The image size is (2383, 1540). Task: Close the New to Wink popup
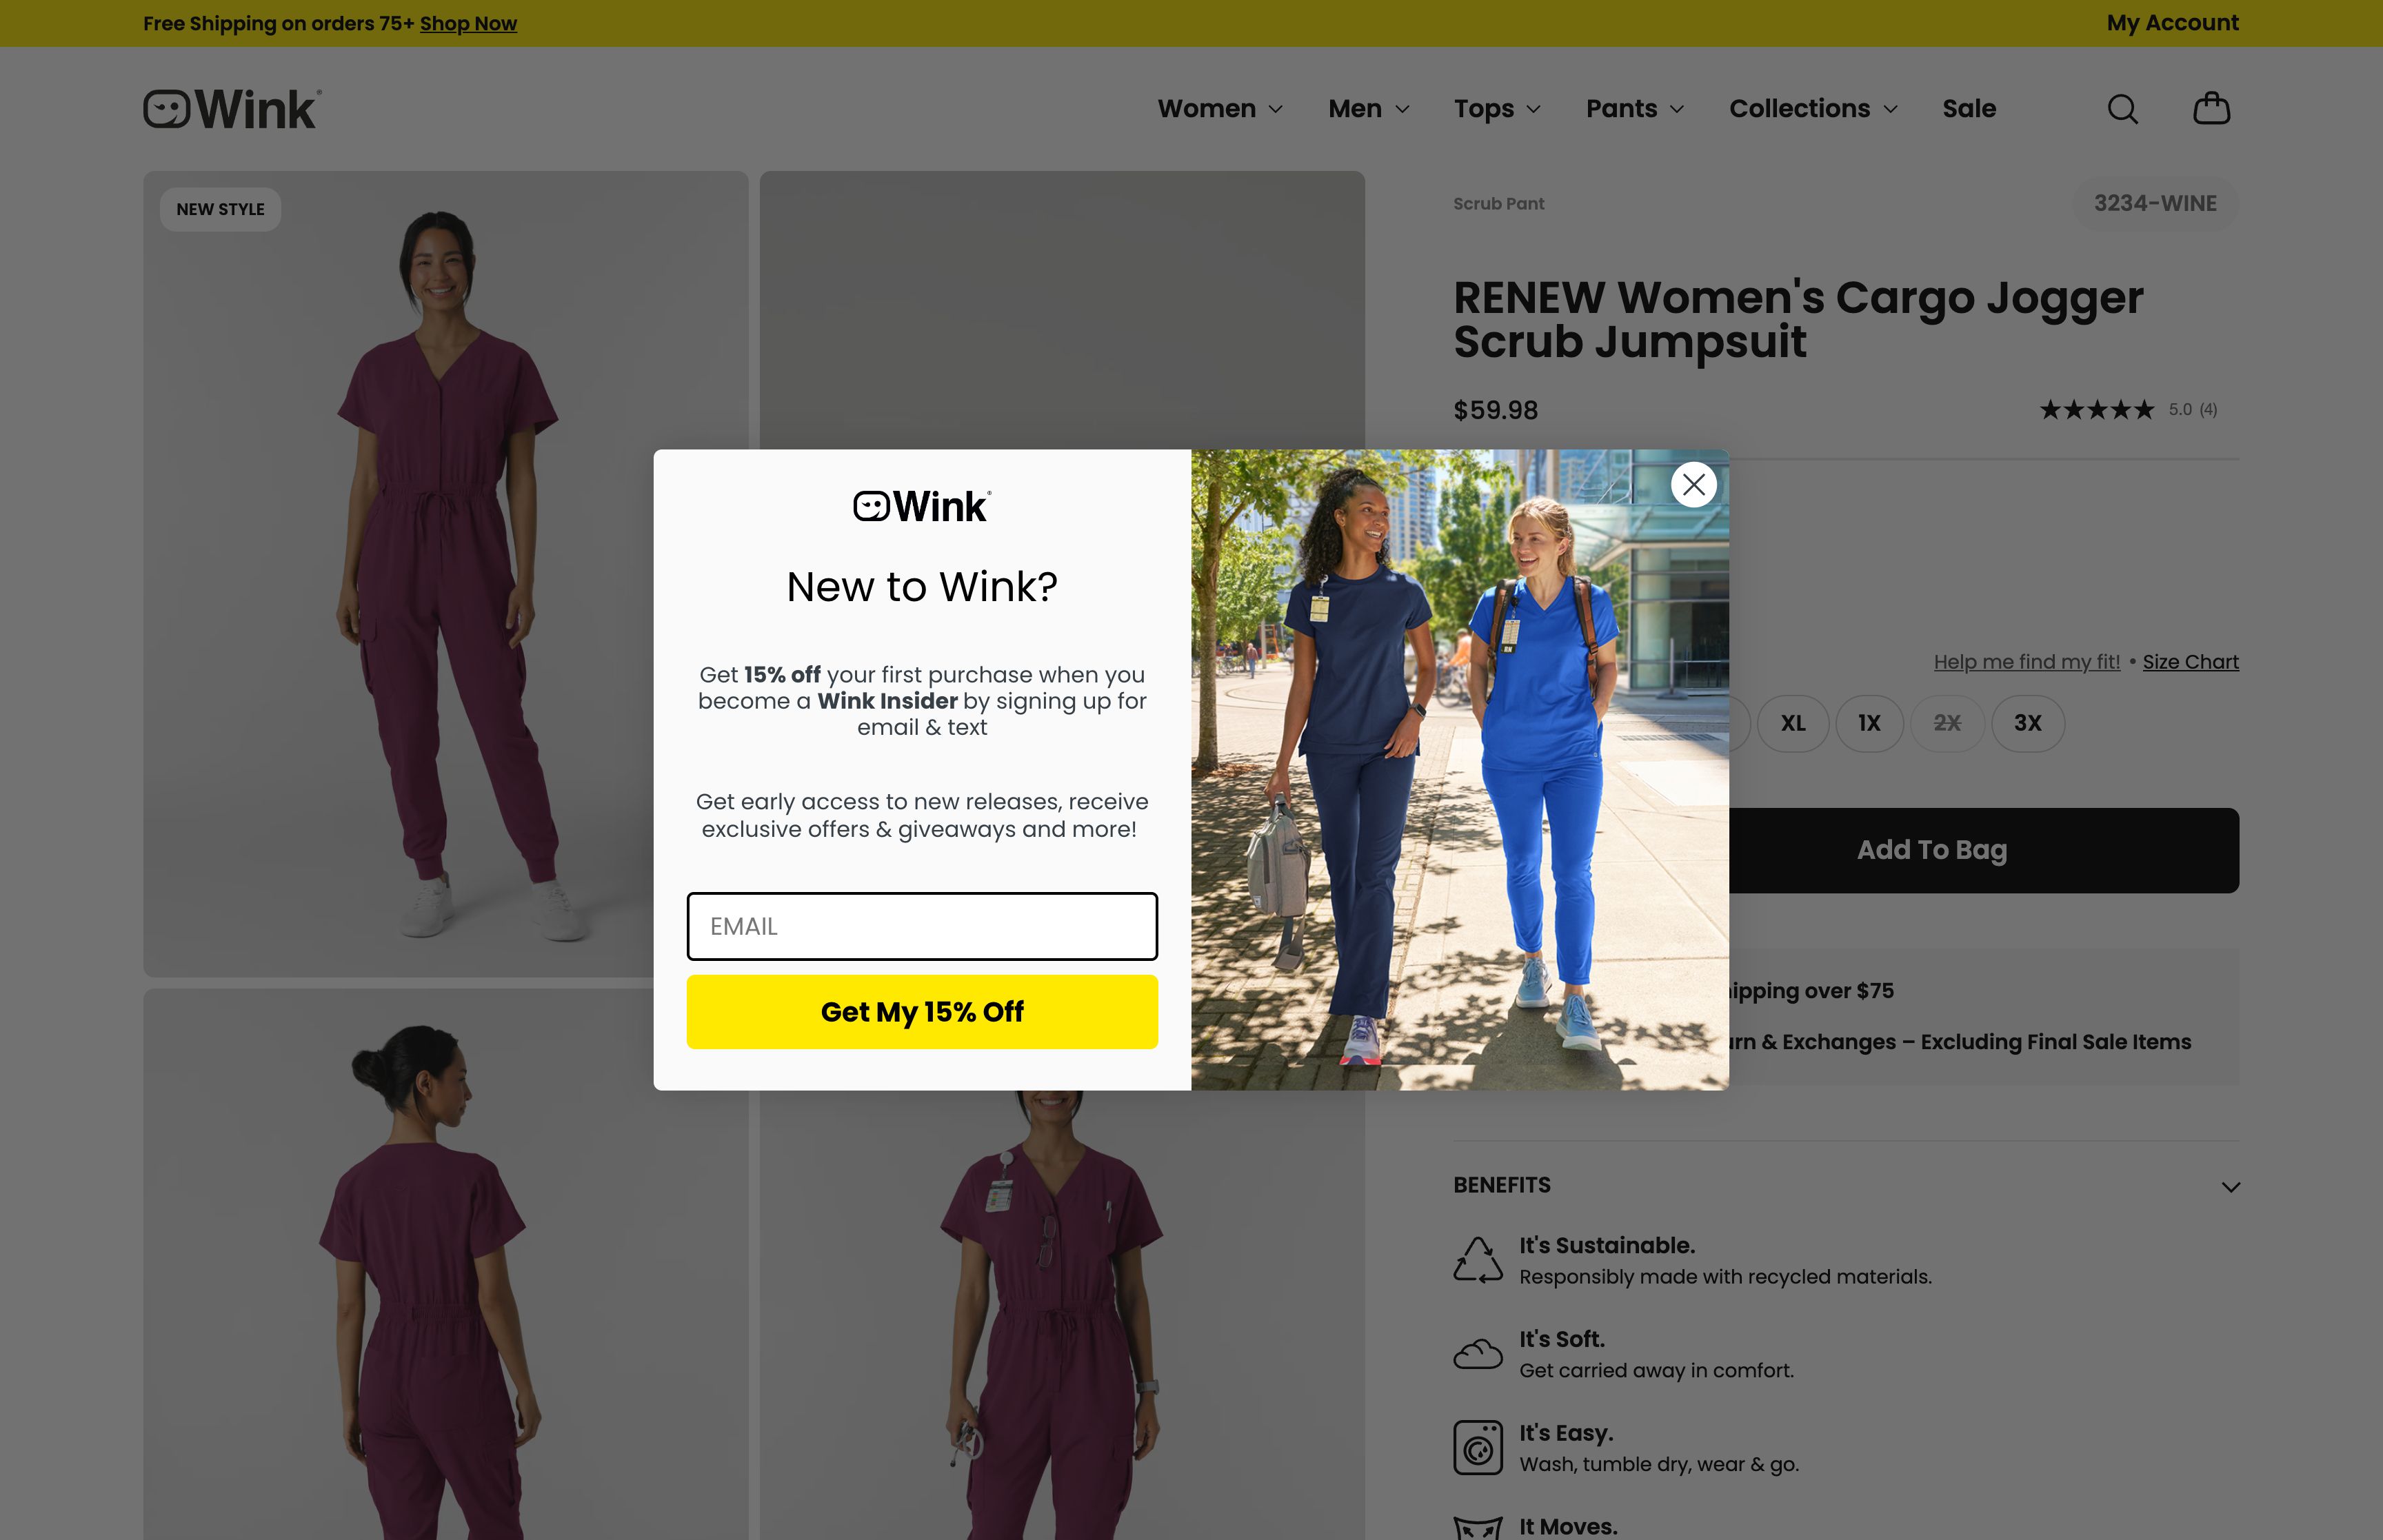coord(1693,485)
